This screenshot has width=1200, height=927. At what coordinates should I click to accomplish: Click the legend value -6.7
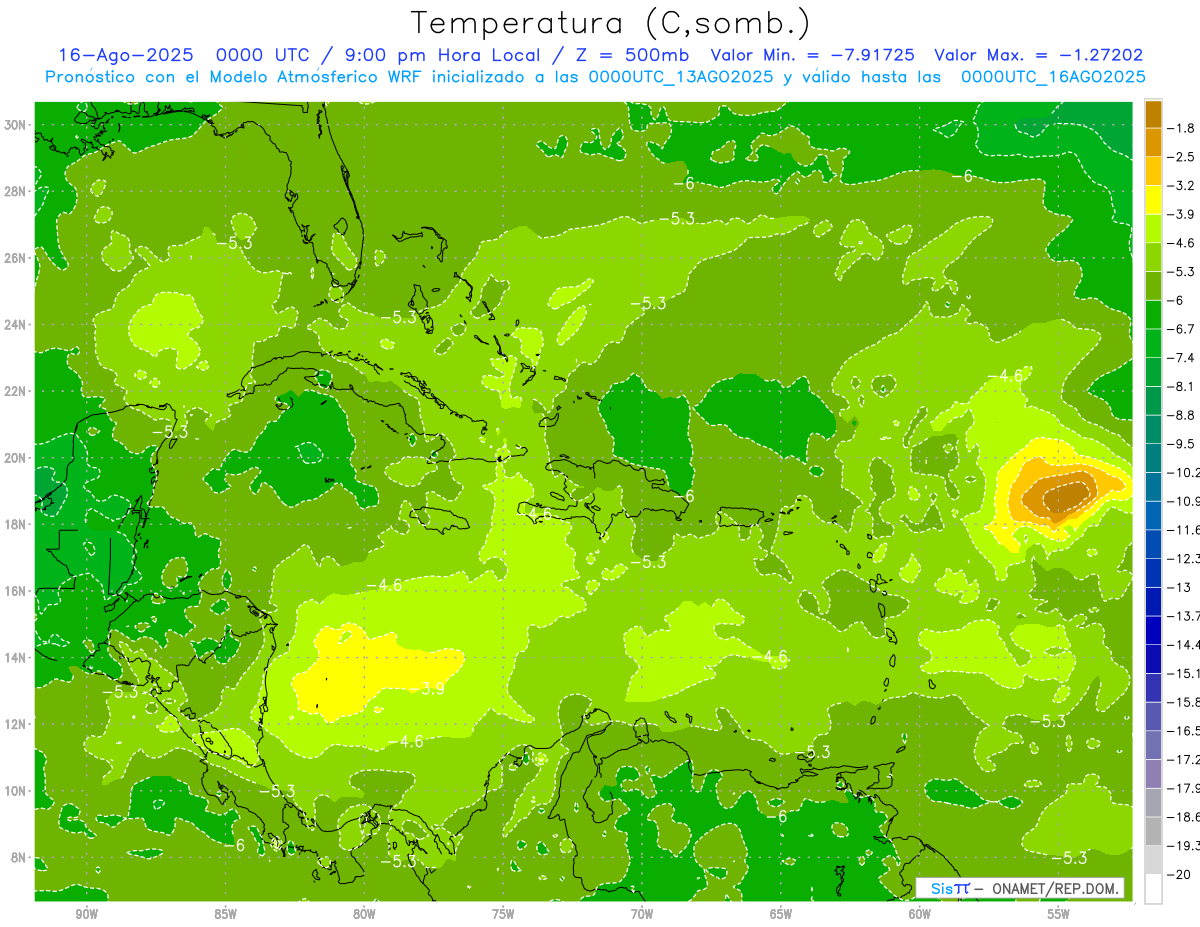pos(1181,329)
